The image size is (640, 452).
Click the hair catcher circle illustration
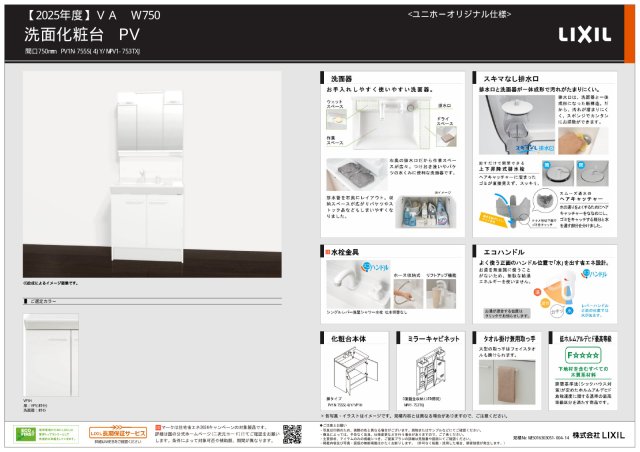(545, 200)
